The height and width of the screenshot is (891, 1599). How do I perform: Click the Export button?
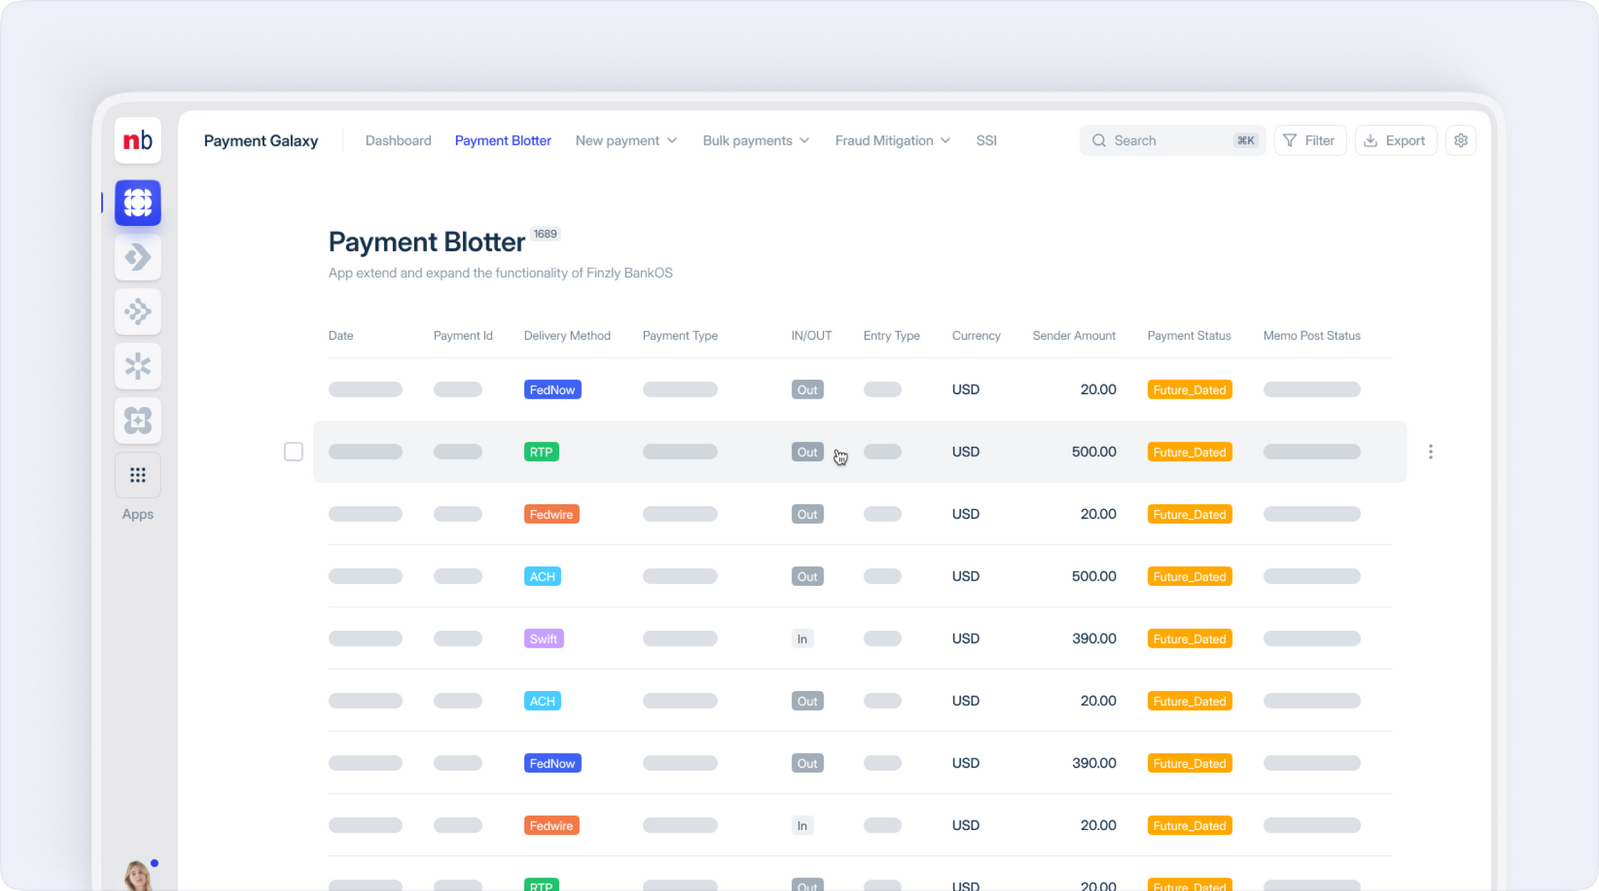(x=1395, y=141)
